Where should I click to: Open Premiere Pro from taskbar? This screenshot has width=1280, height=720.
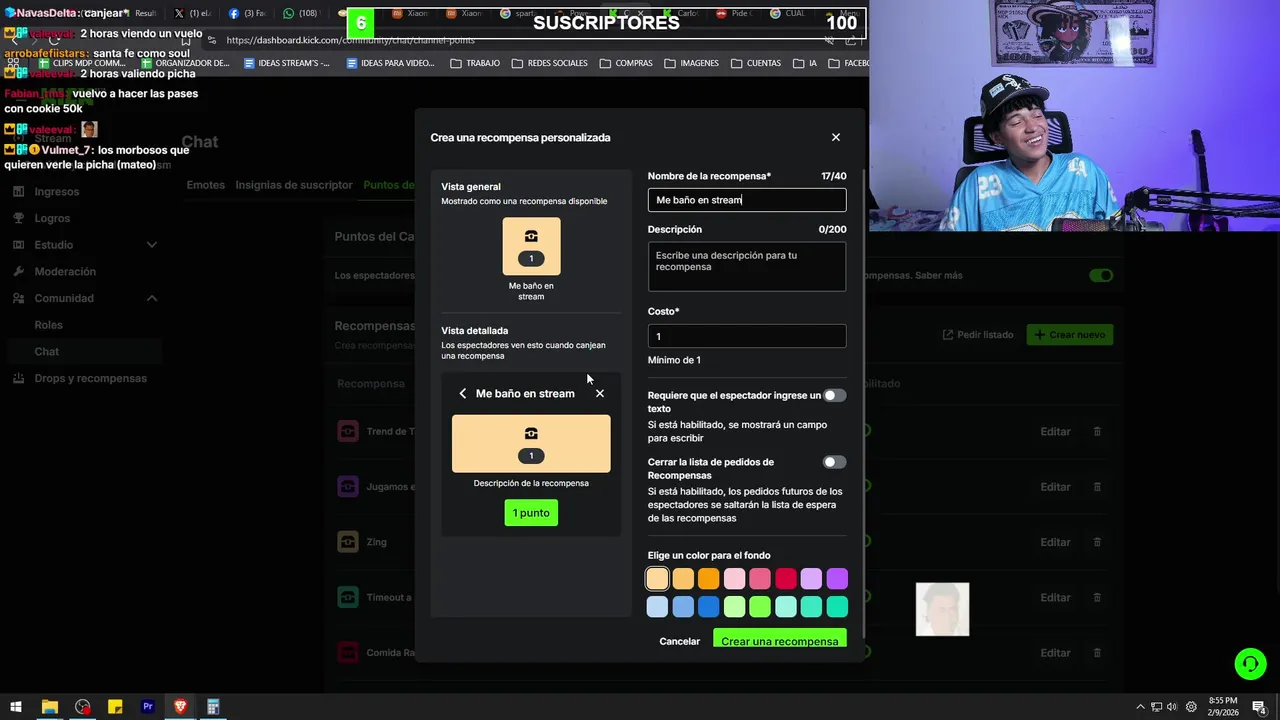[x=148, y=707]
